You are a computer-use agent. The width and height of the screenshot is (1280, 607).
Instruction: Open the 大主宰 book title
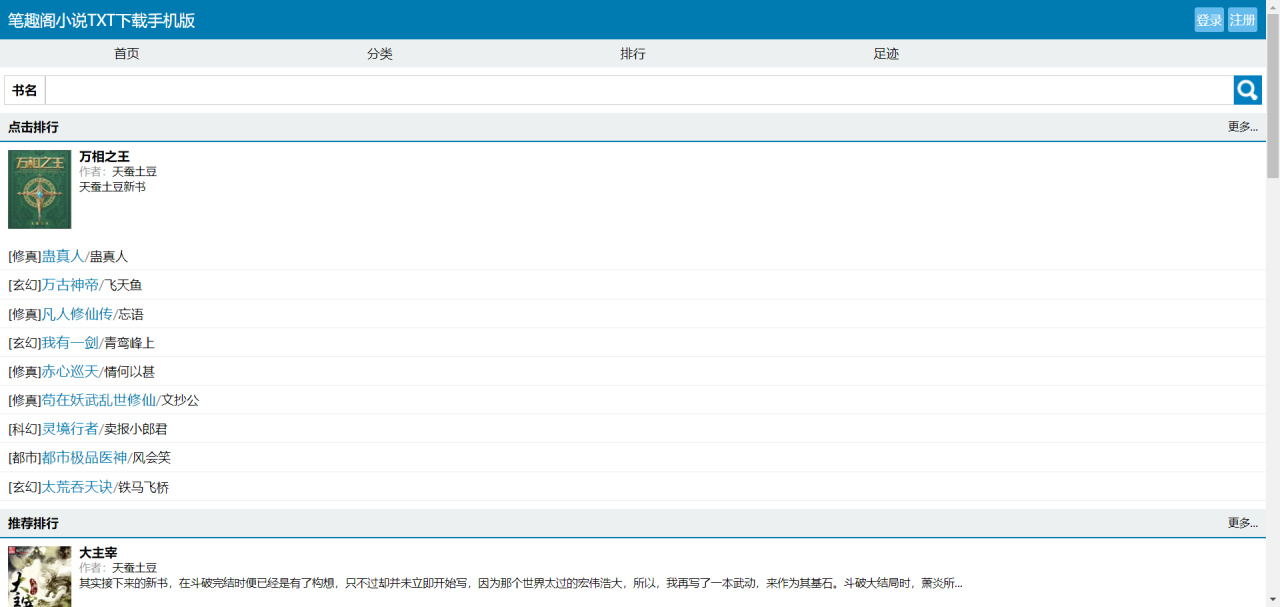(99, 552)
